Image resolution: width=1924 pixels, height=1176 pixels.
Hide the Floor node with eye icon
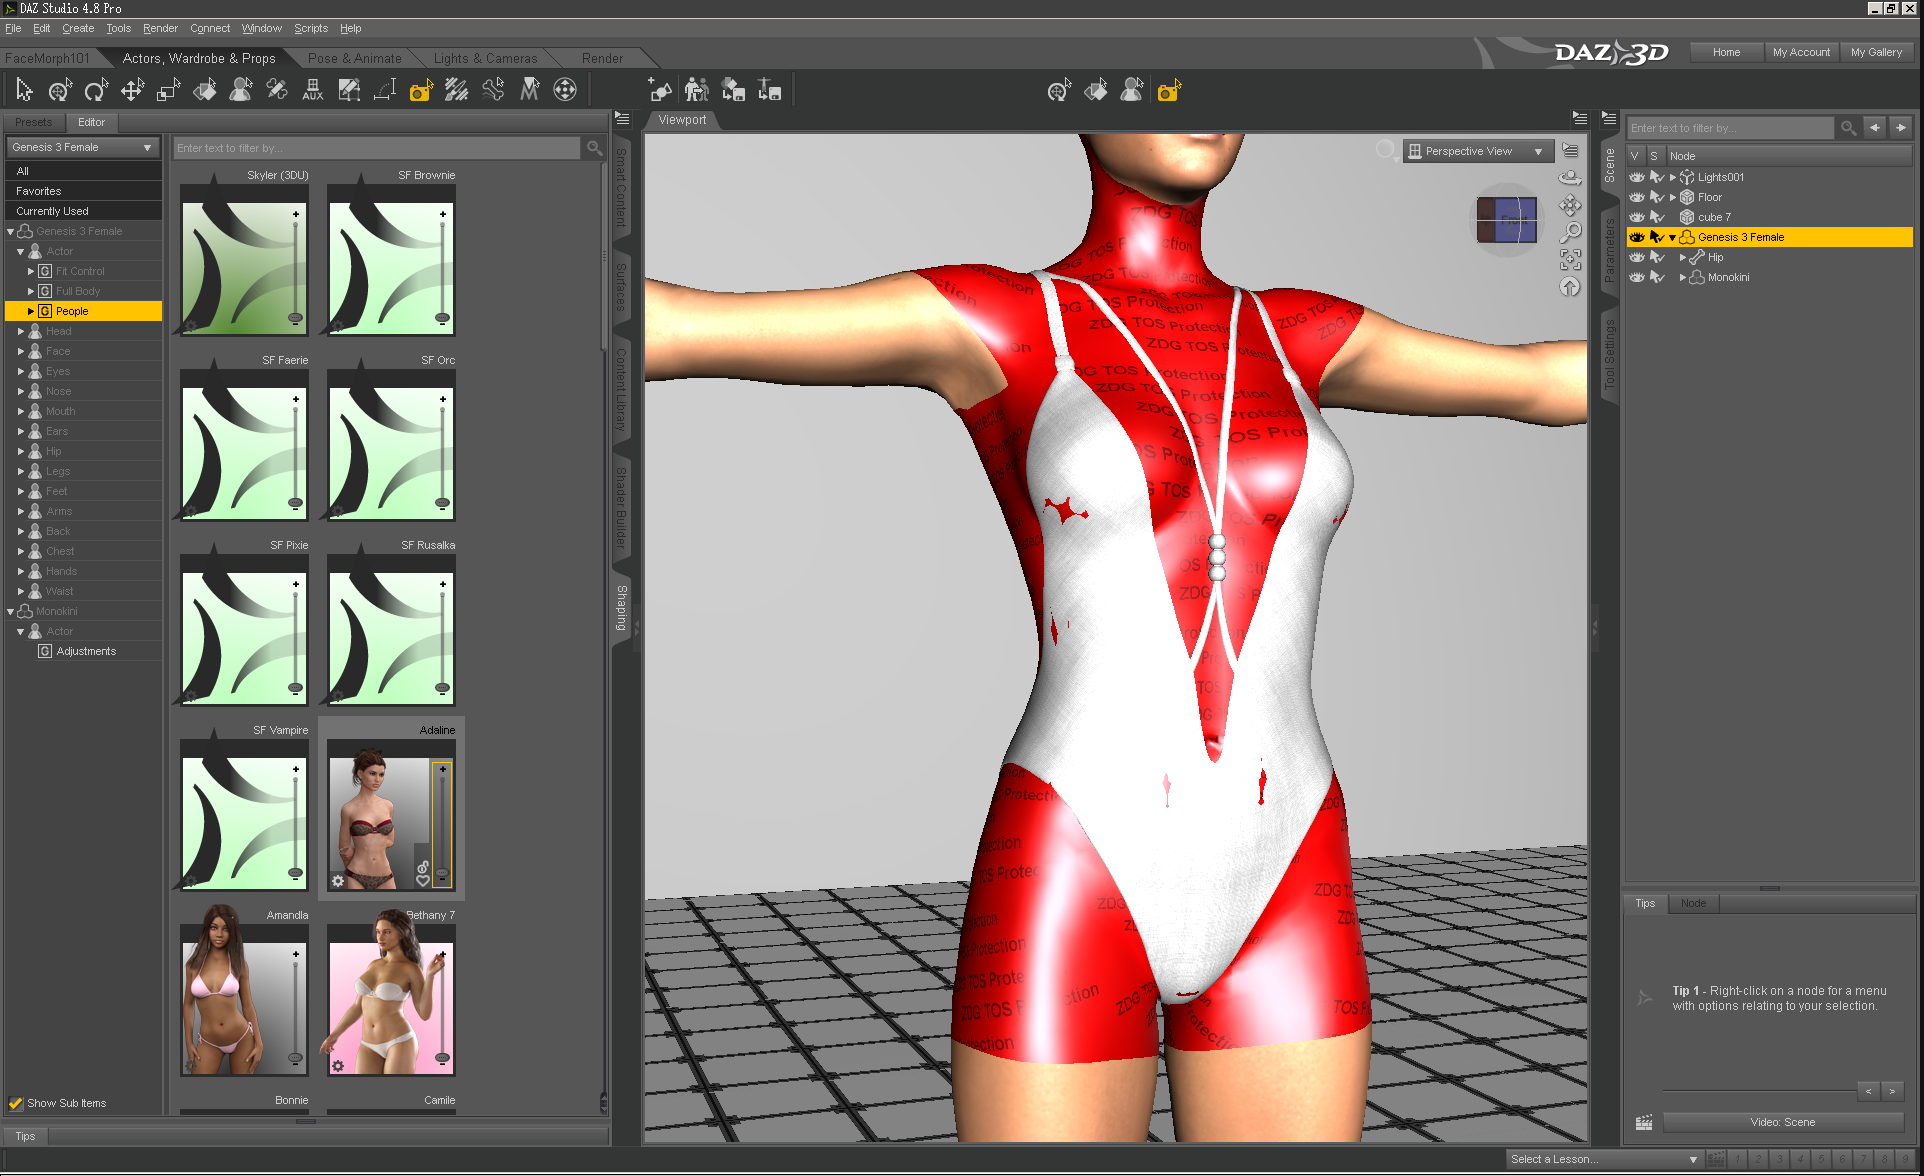pos(1636,197)
